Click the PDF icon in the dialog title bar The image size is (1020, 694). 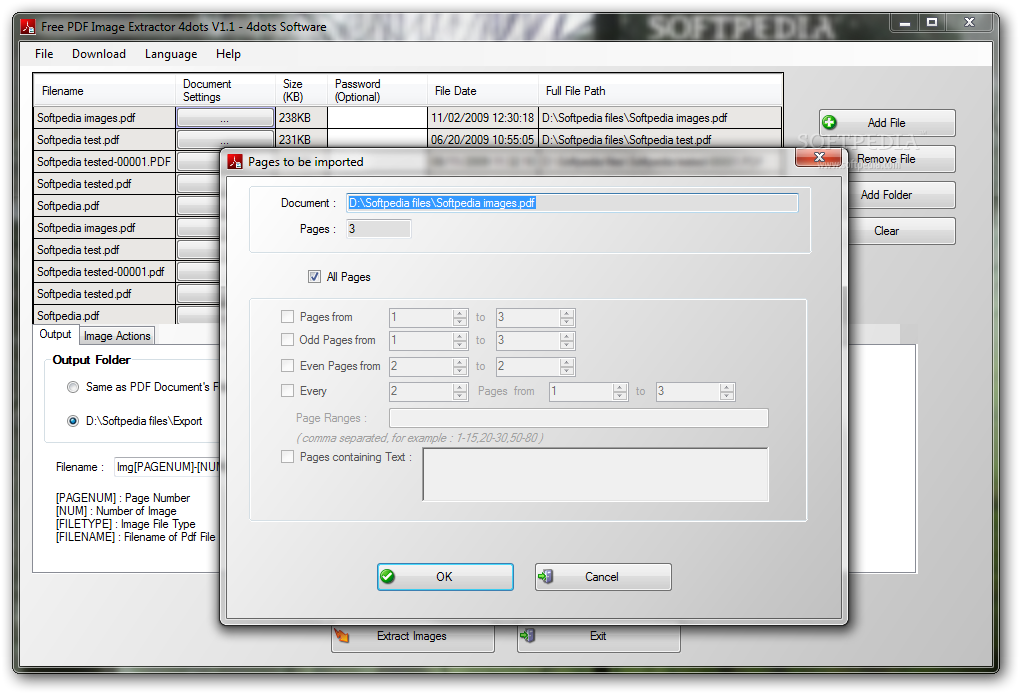[x=235, y=162]
